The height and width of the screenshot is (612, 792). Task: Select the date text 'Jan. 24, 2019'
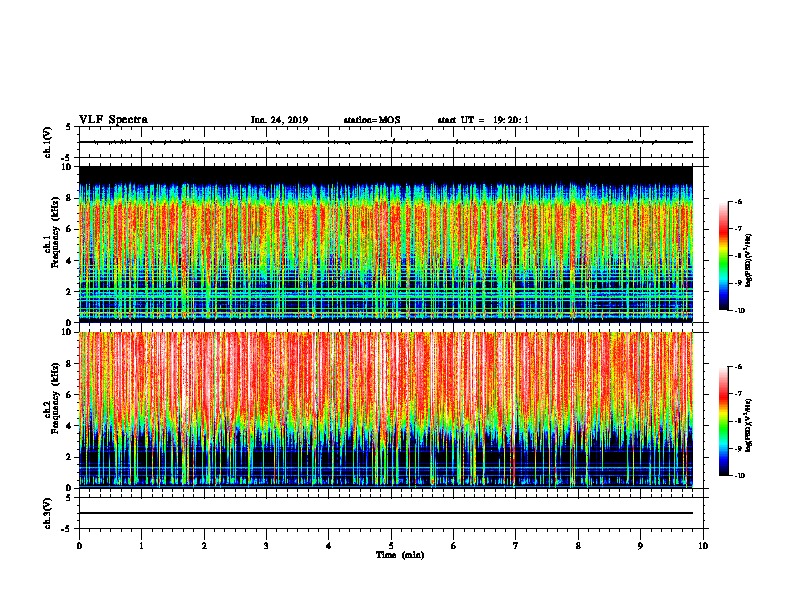click(x=279, y=120)
